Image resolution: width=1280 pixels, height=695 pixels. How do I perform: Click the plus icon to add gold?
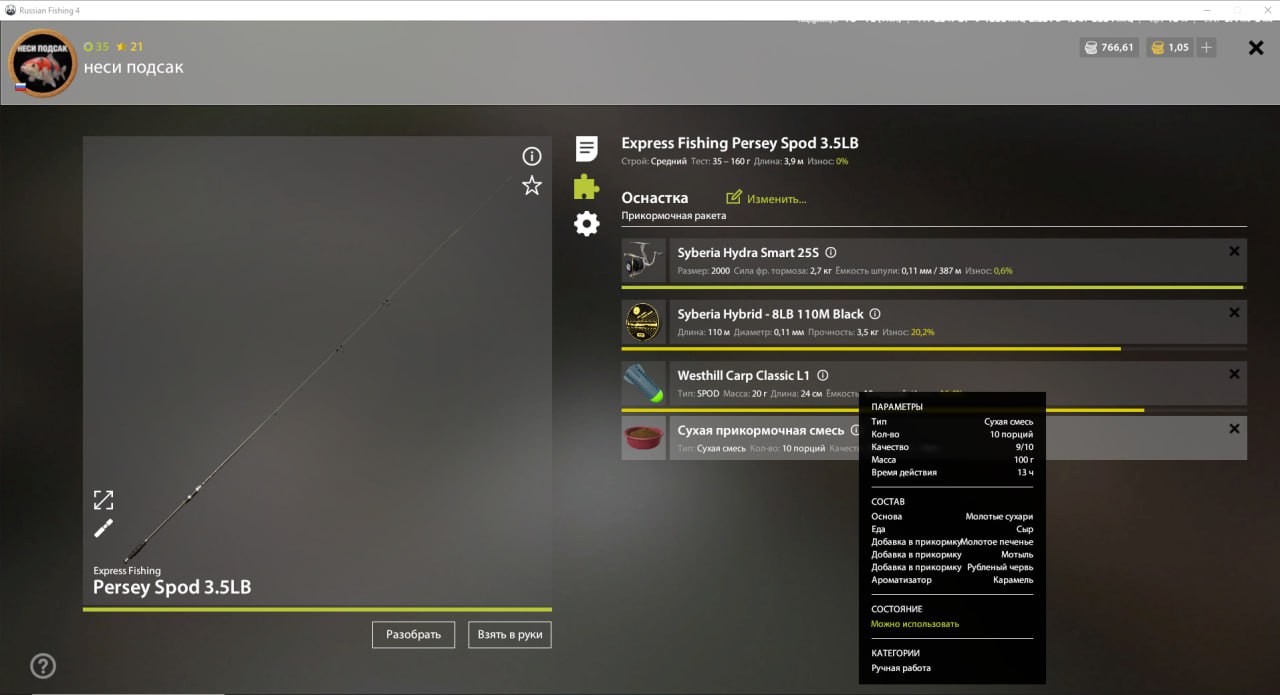1207,47
